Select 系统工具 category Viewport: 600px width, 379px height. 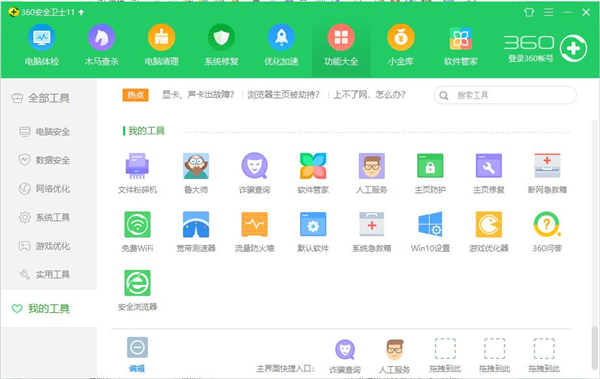[x=49, y=217]
